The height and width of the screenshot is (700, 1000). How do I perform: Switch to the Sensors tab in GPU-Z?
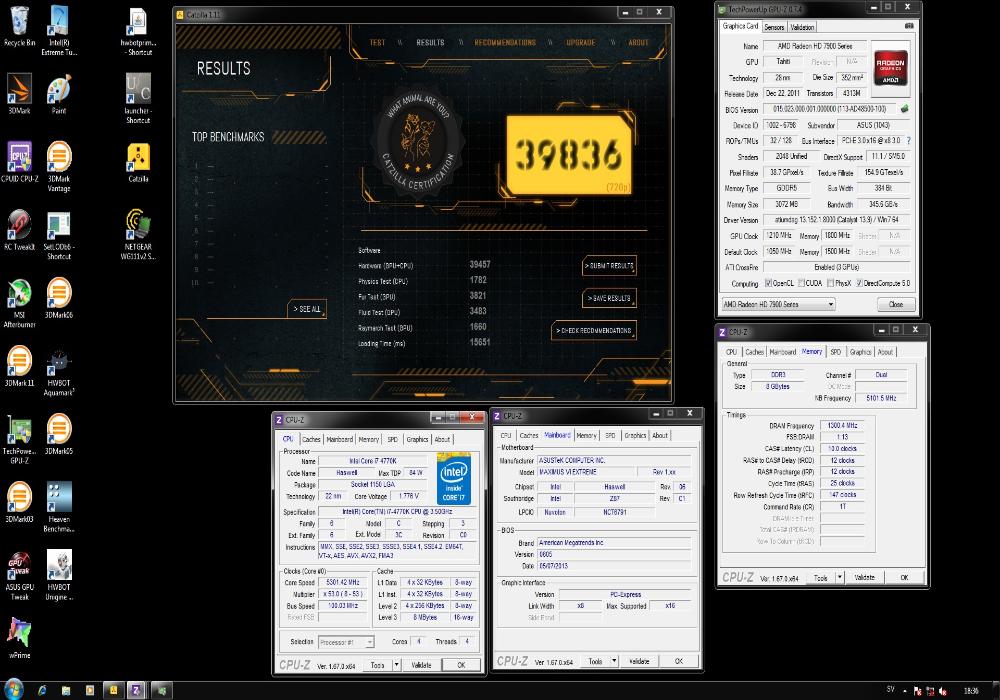[x=774, y=27]
